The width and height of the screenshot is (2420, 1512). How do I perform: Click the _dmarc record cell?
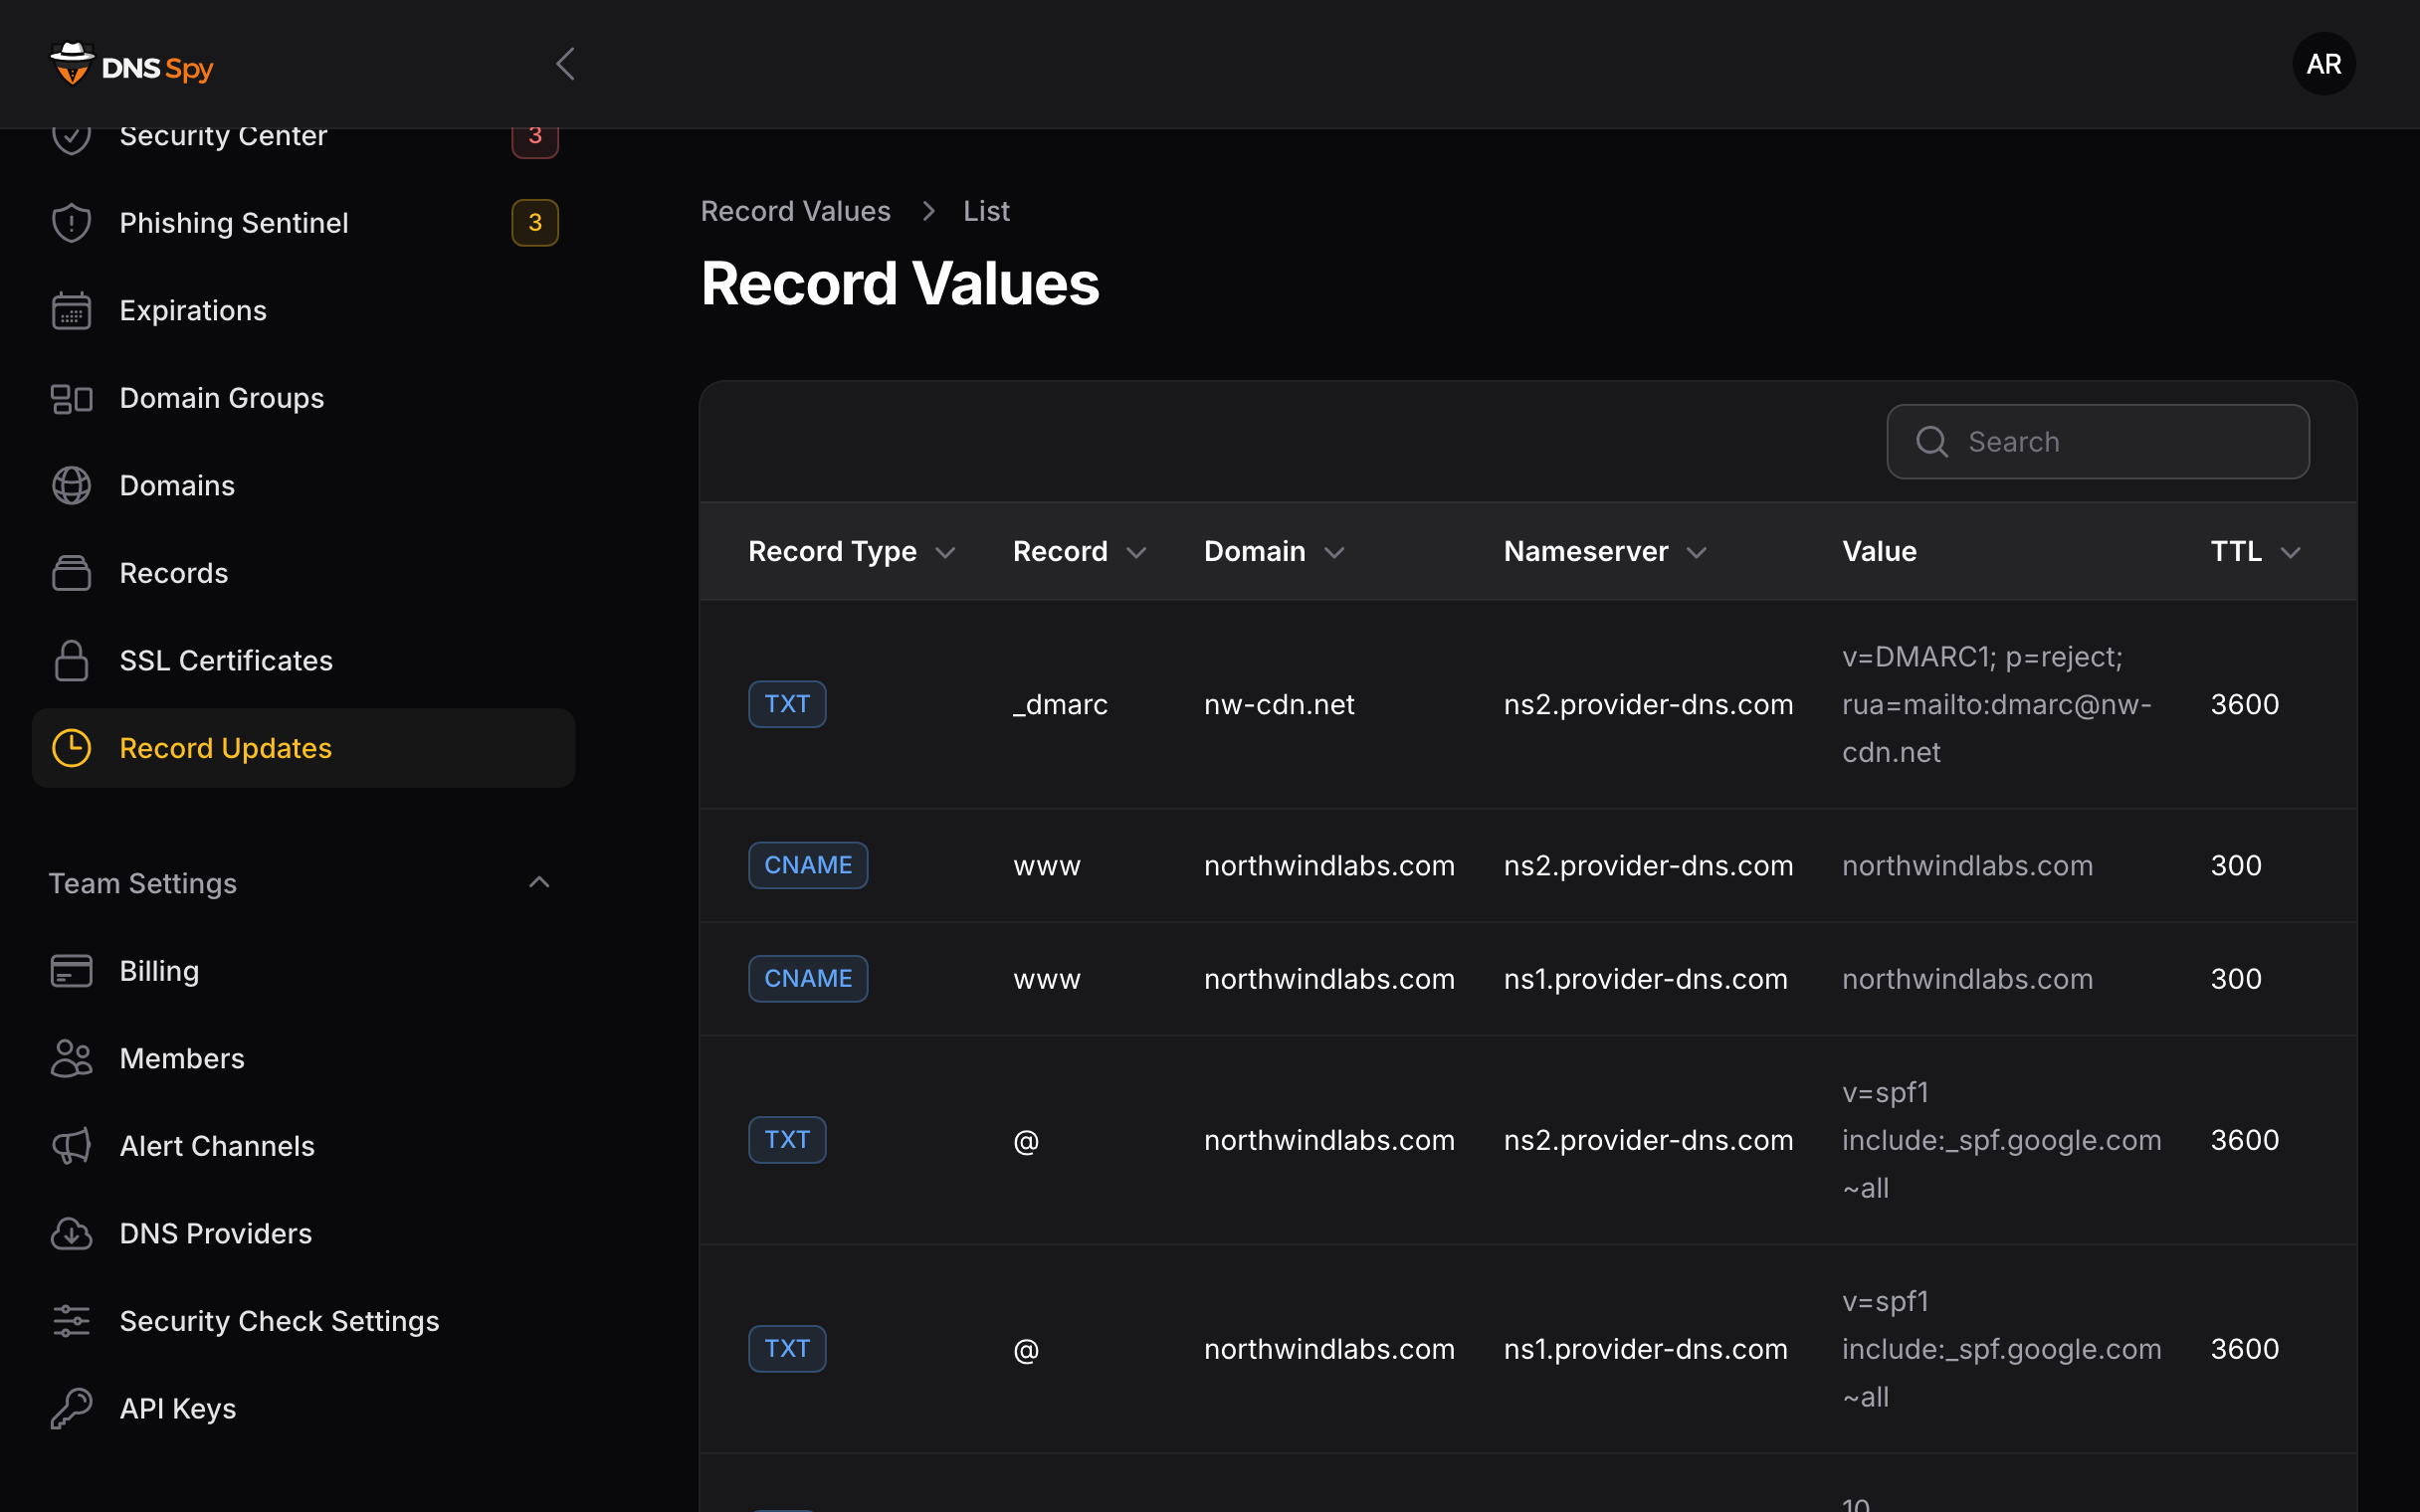[x=1060, y=704]
